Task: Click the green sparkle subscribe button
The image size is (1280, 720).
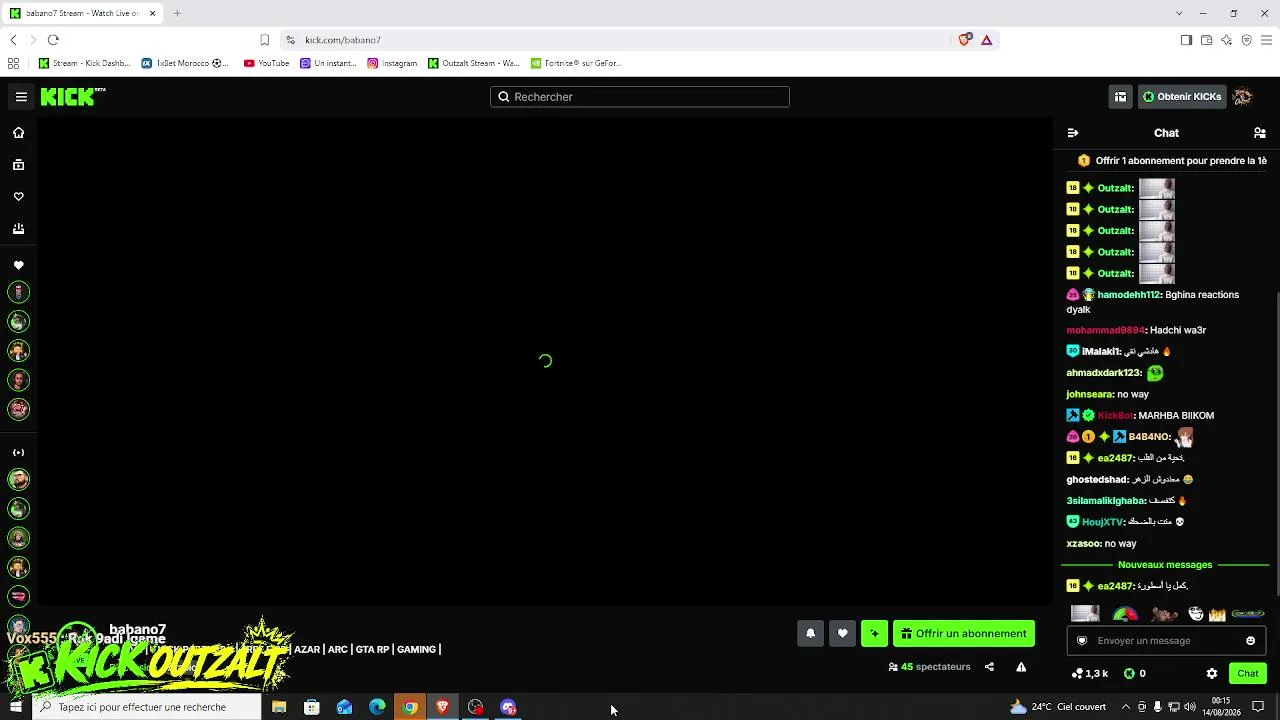Action: [874, 633]
